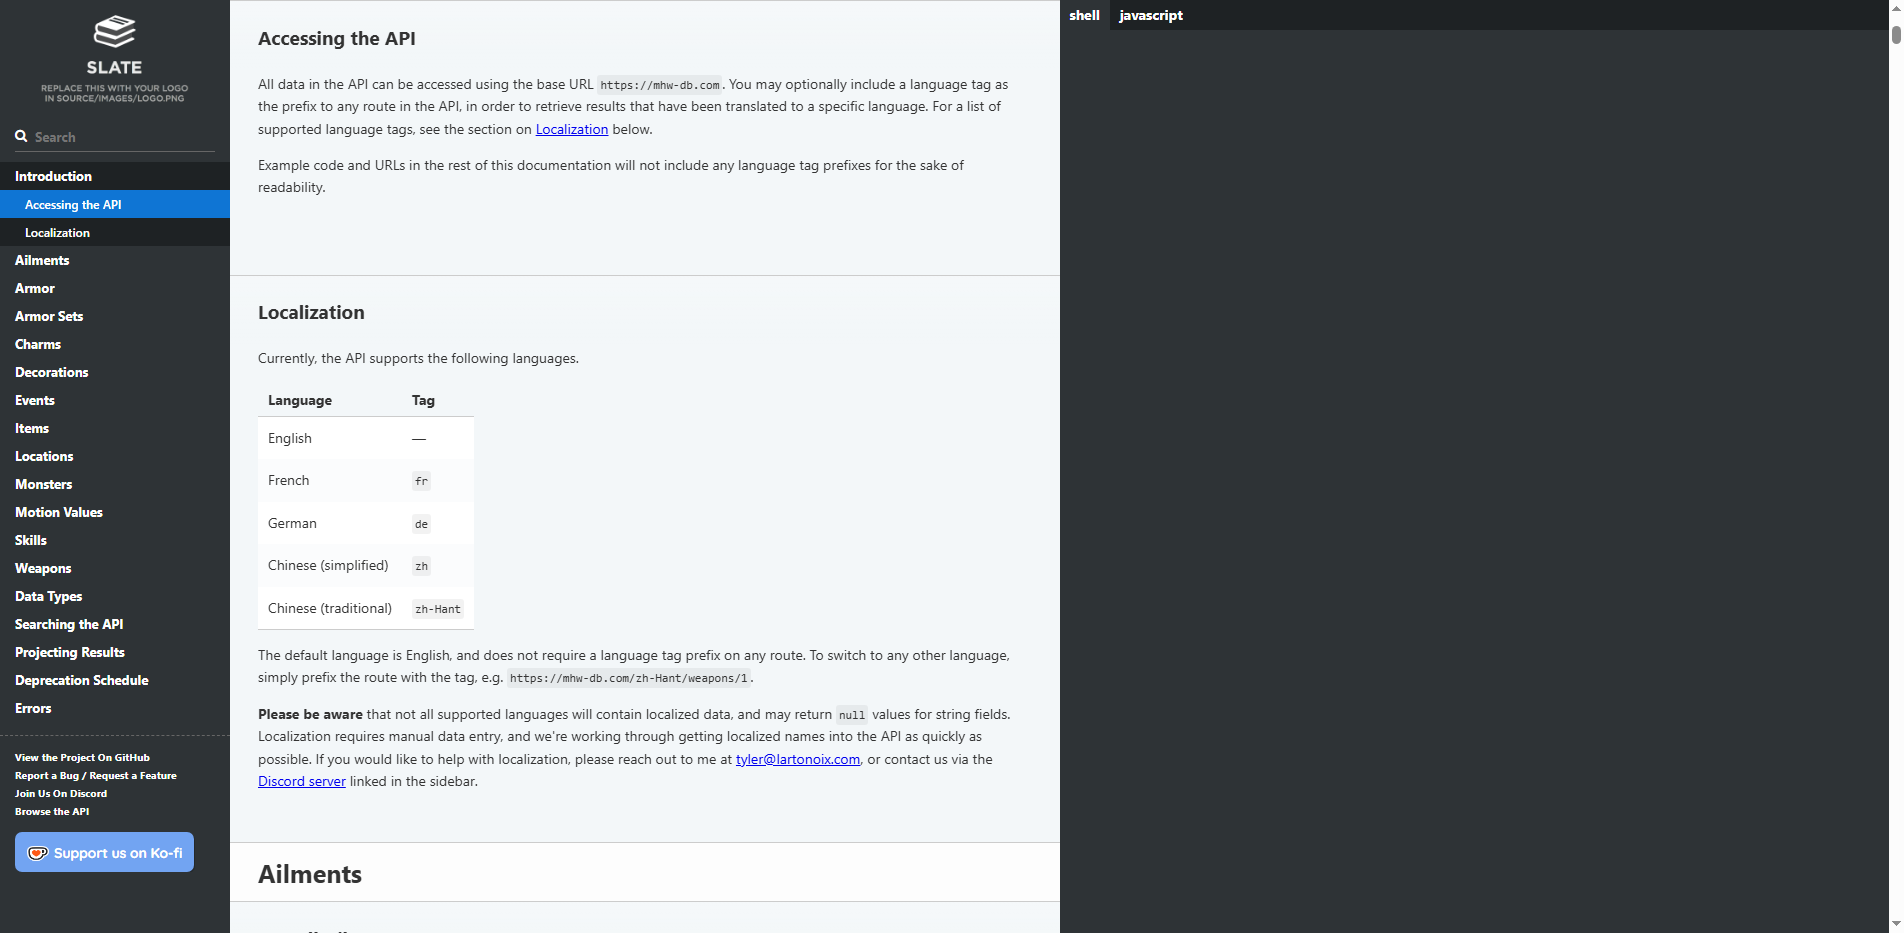Open Deprecation Schedule section
Viewport: 1904px width, 933px height.
115,680
